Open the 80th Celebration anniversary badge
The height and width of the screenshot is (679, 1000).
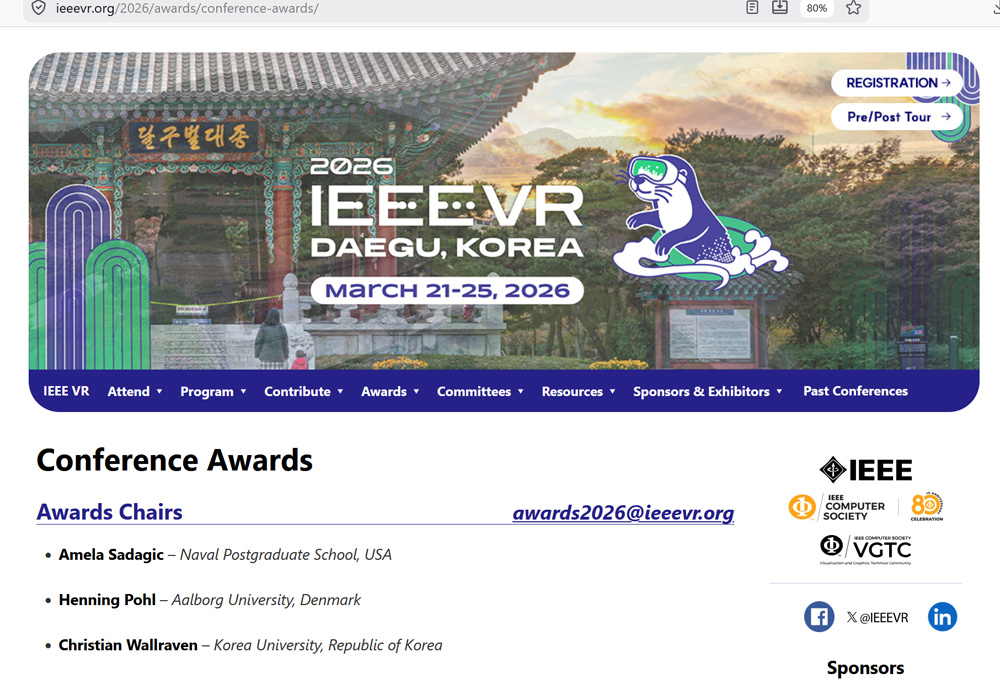point(926,506)
